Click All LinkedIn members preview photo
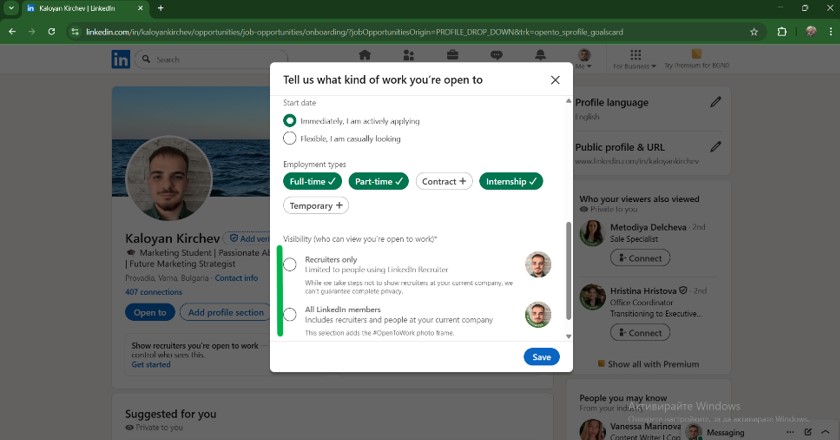The width and height of the screenshot is (840, 440). (538, 315)
